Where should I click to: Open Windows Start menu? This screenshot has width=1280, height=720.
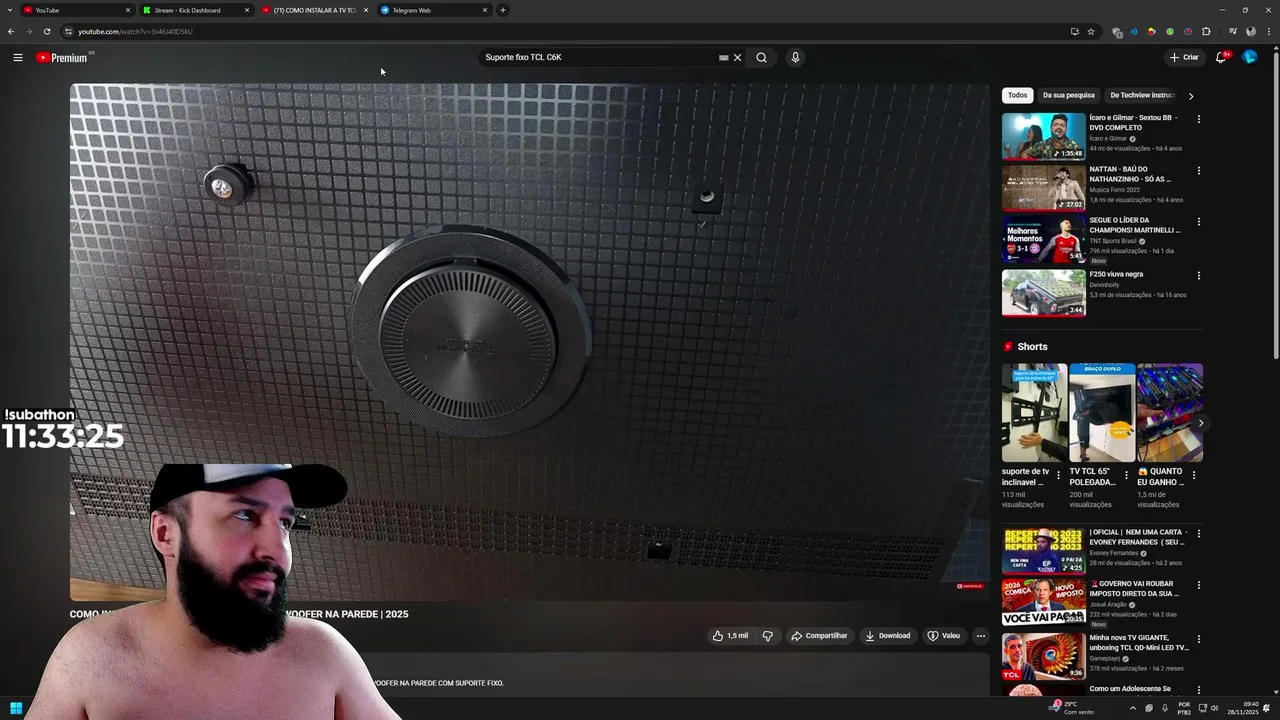(x=16, y=709)
